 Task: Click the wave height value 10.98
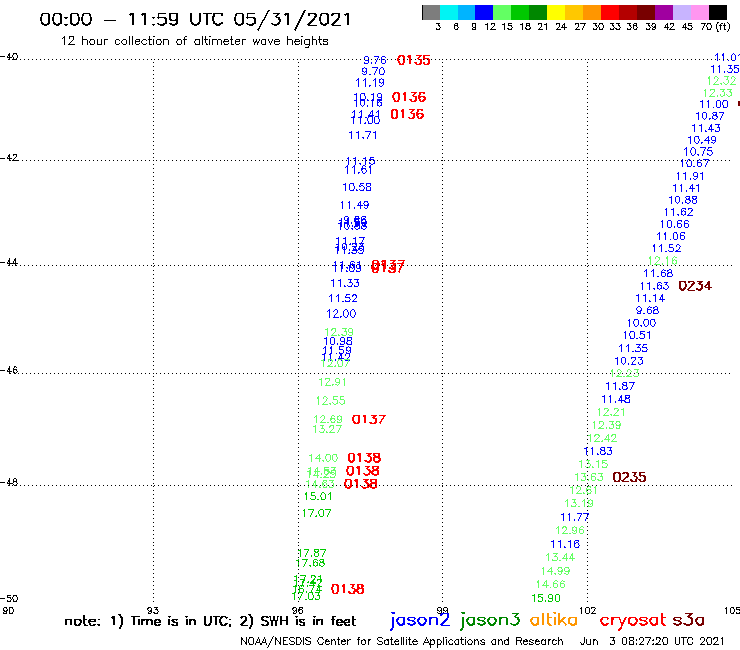tap(338, 341)
